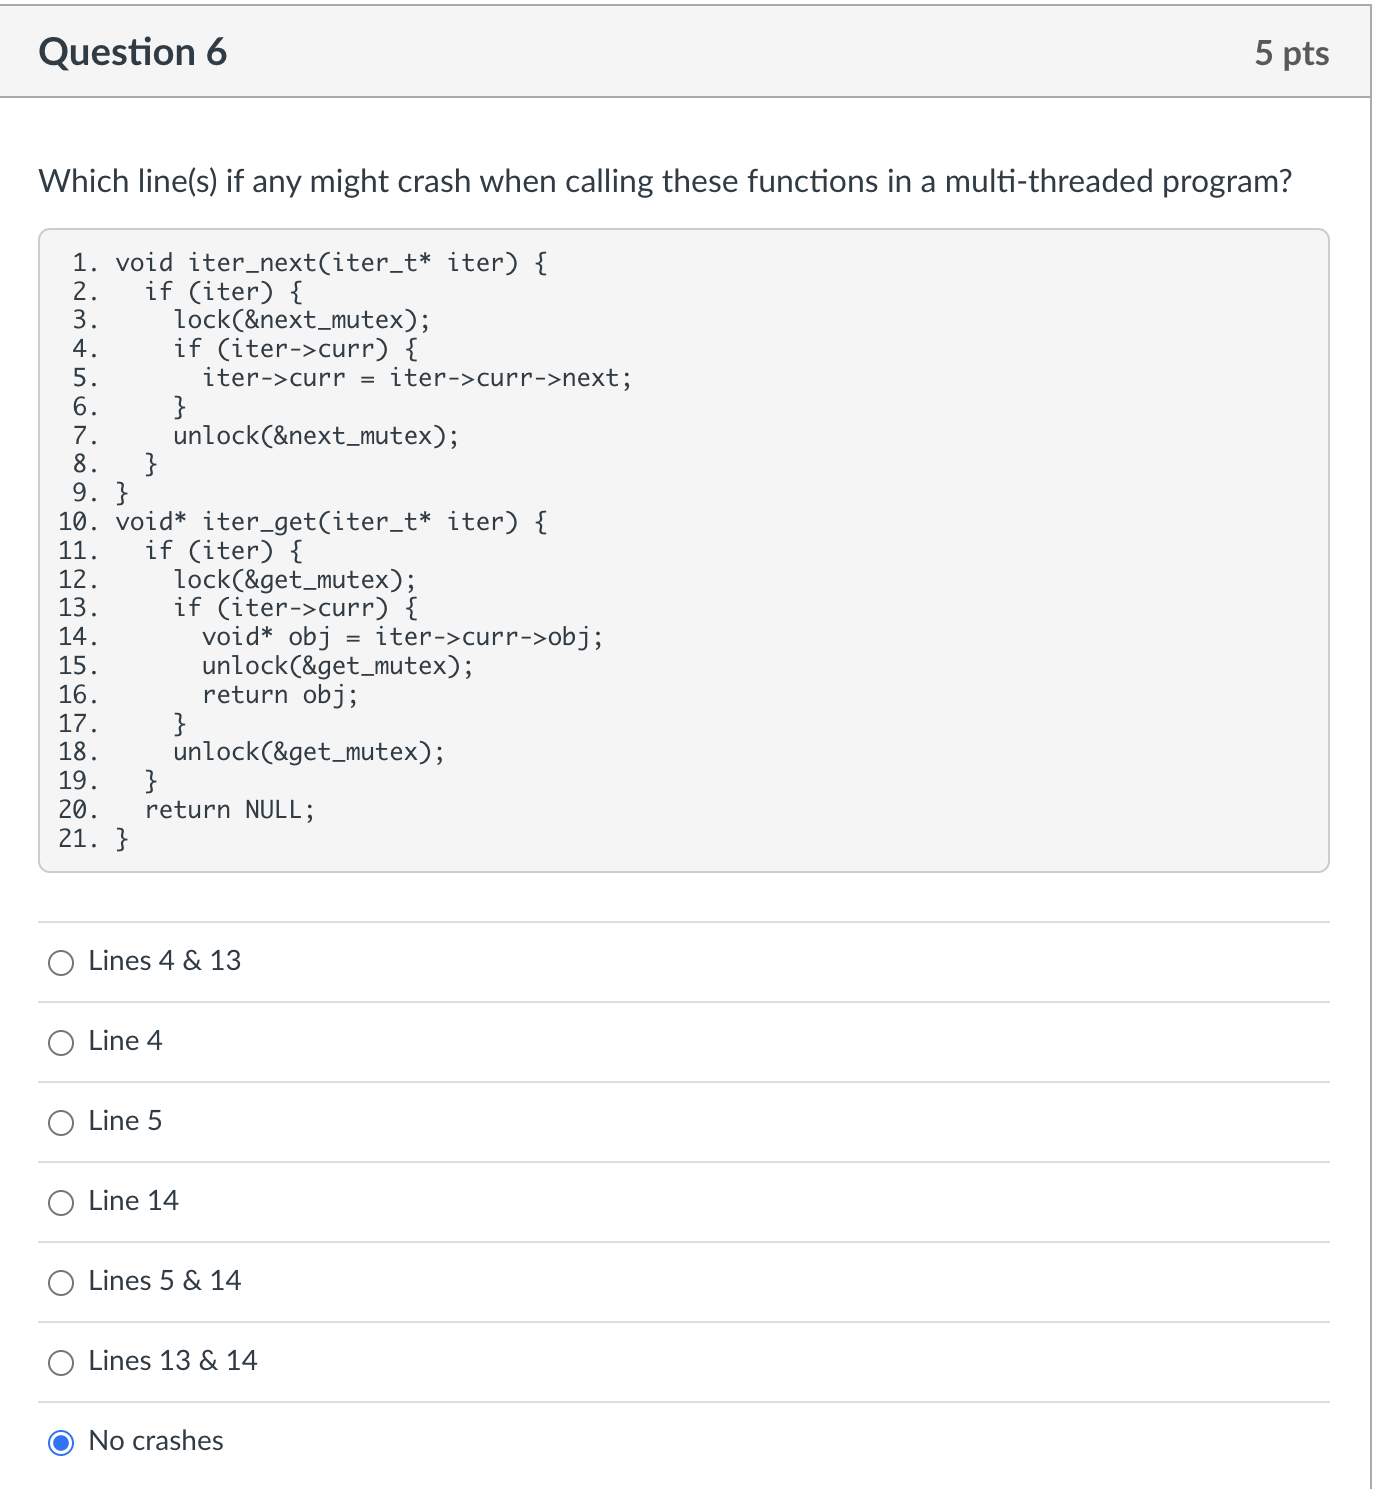Choose the "Line 5" radio button
Image resolution: width=1375 pixels, height=1489 pixels.
pos(61,1123)
